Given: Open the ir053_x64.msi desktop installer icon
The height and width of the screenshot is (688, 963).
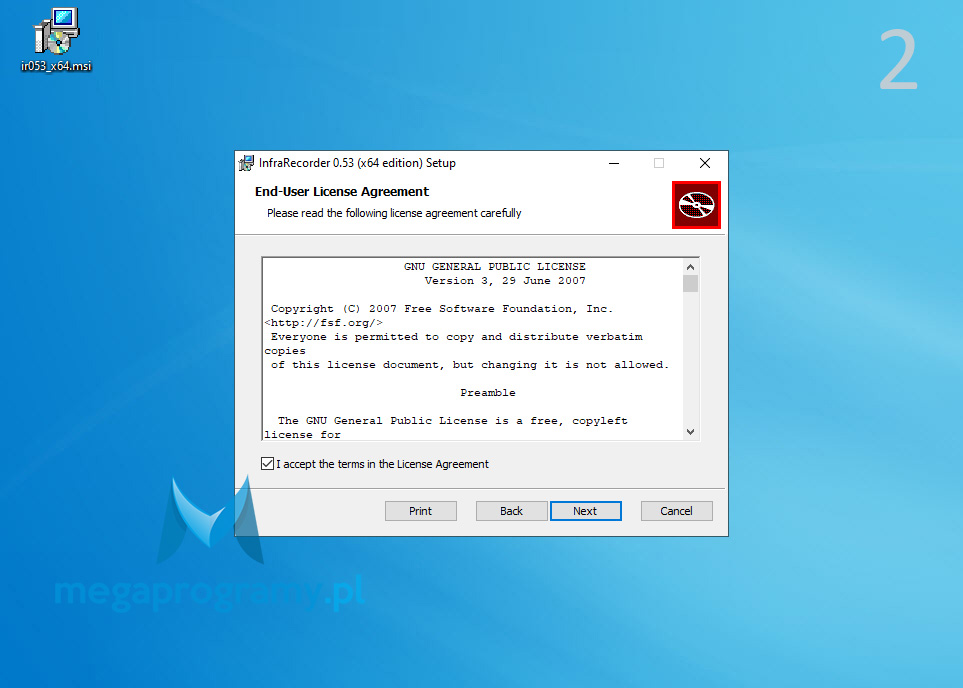Looking at the screenshot, I should pyautogui.click(x=56, y=40).
